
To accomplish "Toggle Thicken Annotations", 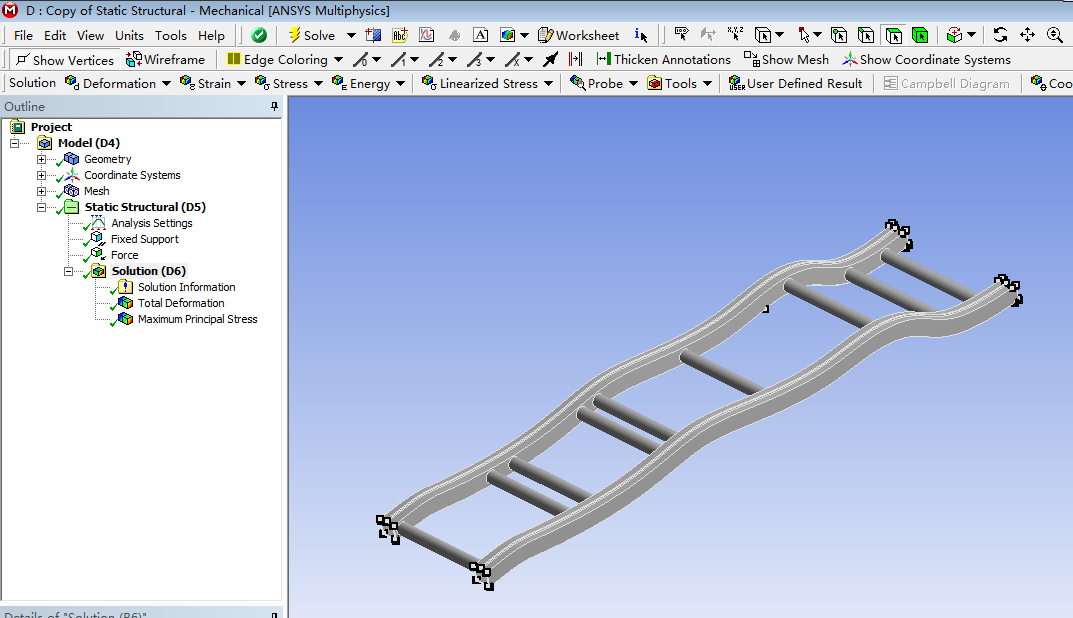I will pyautogui.click(x=663, y=60).
